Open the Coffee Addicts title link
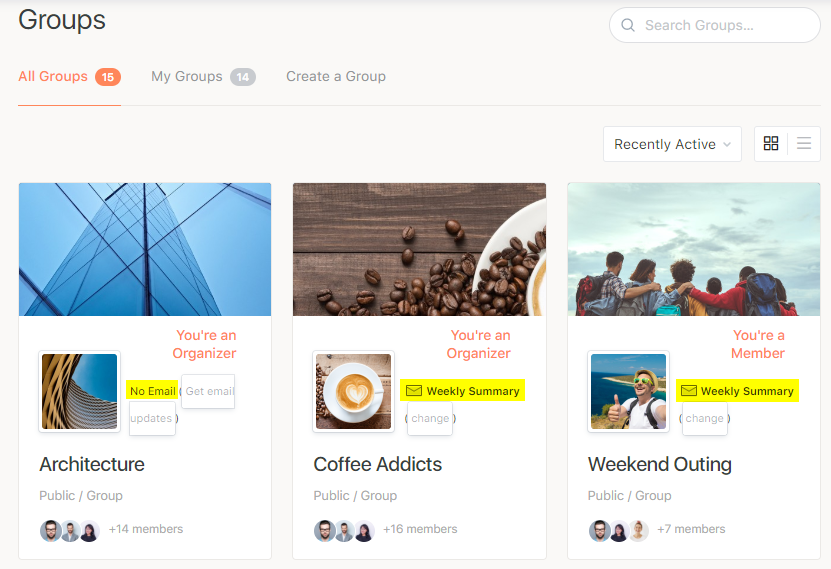 tap(378, 464)
